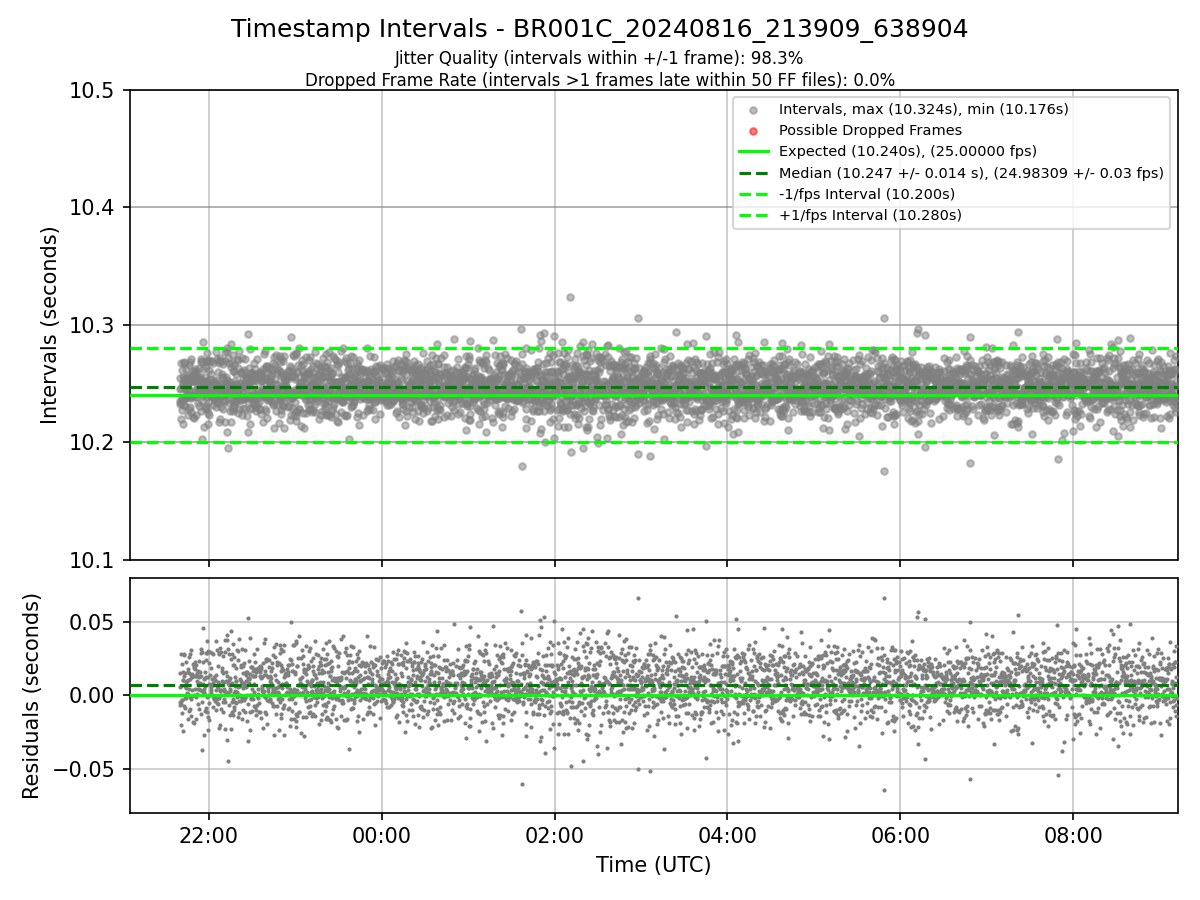Viewport: 1200px width, 900px height.
Task: Click the '06:00' time tick label
Action: 900,835
